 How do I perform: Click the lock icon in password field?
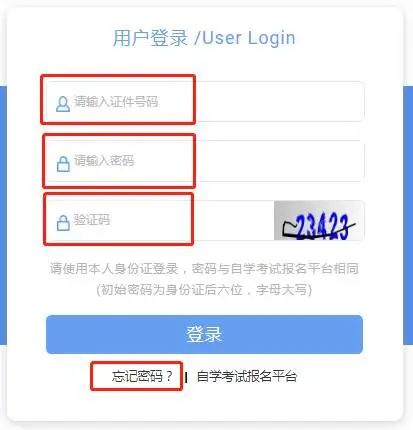coord(63,163)
